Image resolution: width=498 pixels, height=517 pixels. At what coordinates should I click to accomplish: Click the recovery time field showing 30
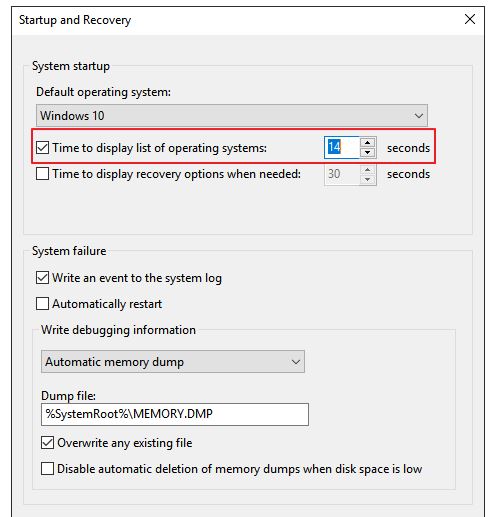click(x=342, y=174)
